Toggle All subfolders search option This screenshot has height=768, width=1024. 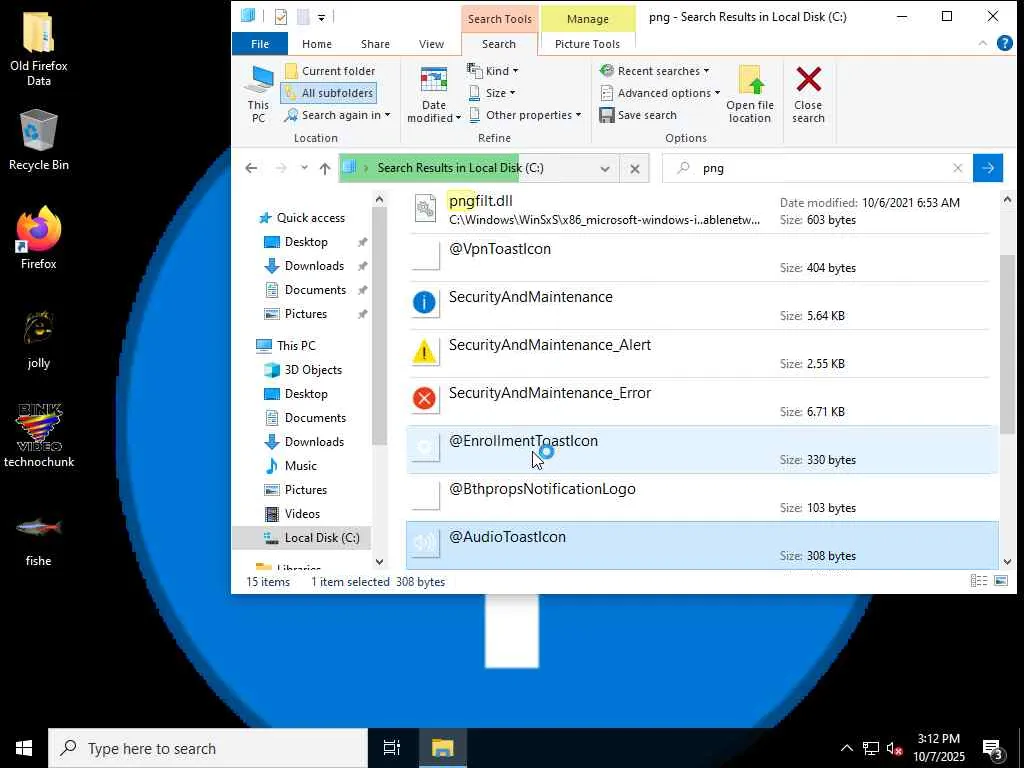[x=329, y=93]
